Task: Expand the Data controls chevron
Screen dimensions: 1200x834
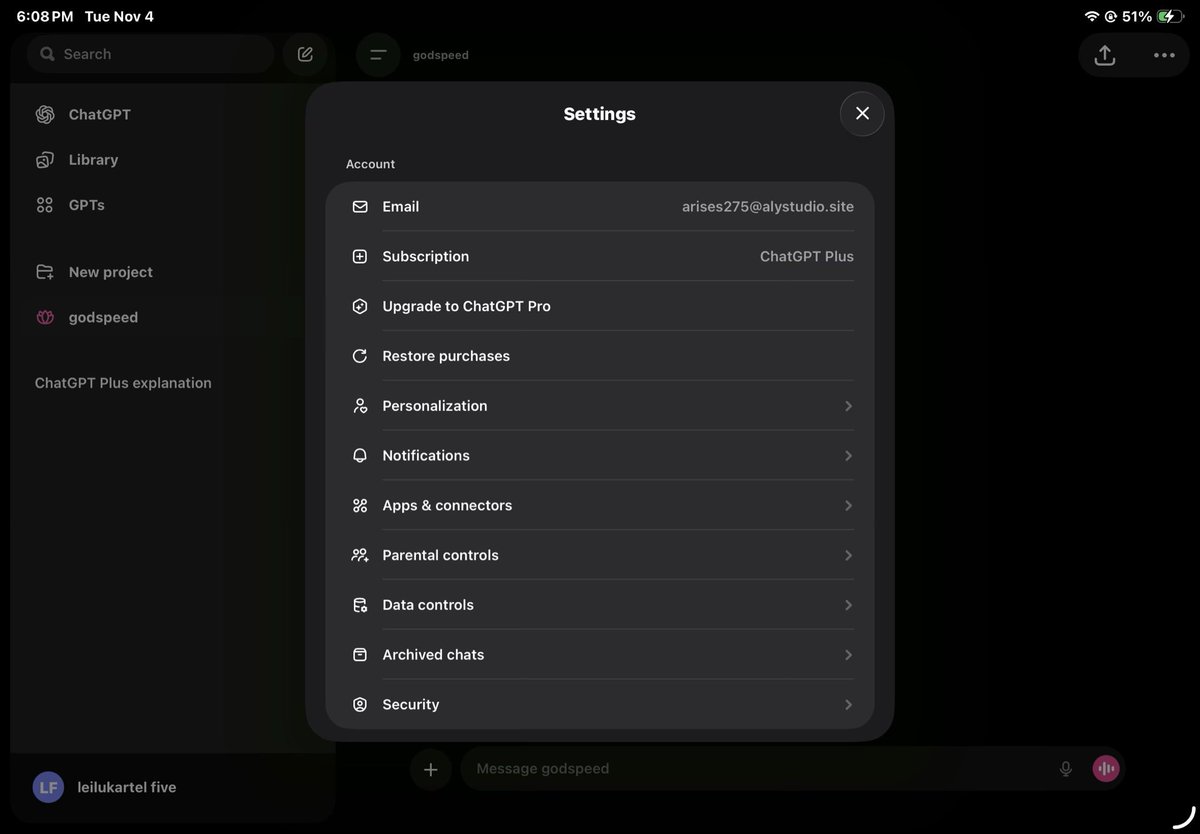Action: point(848,605)
